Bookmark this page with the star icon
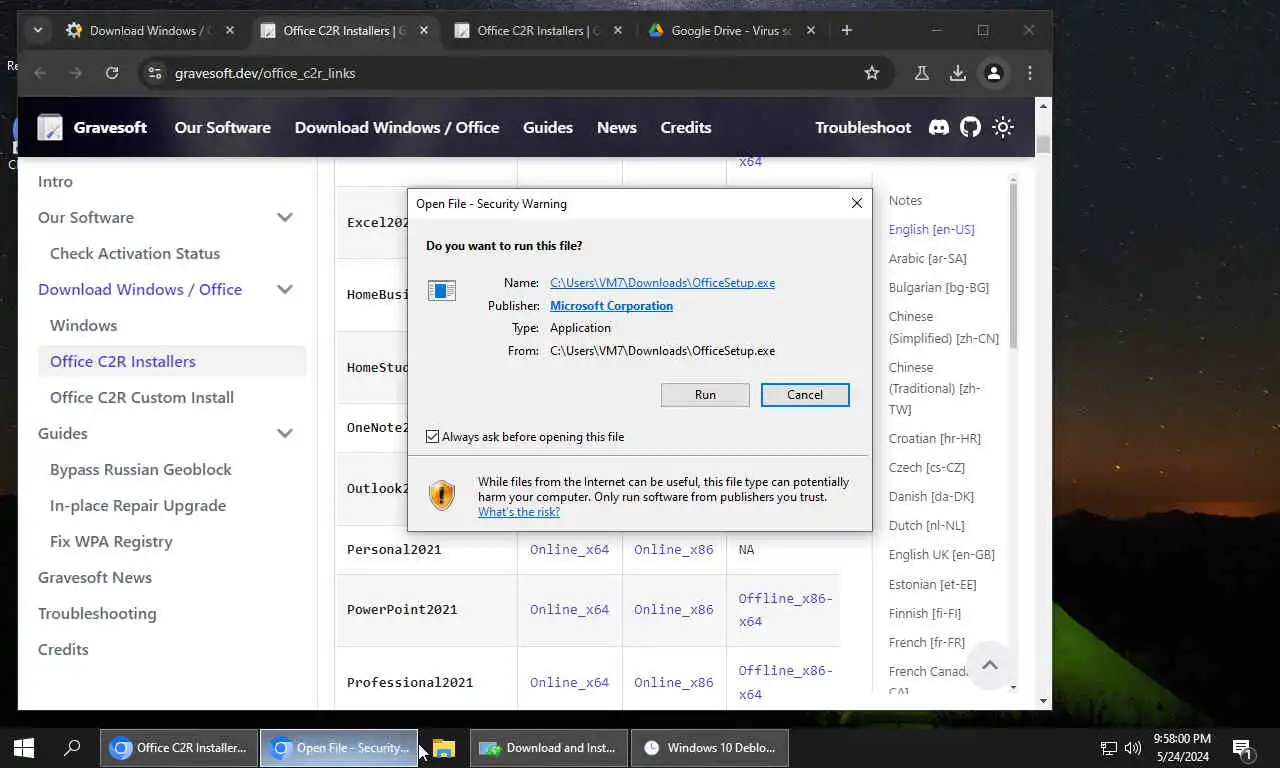 (872, 73)
